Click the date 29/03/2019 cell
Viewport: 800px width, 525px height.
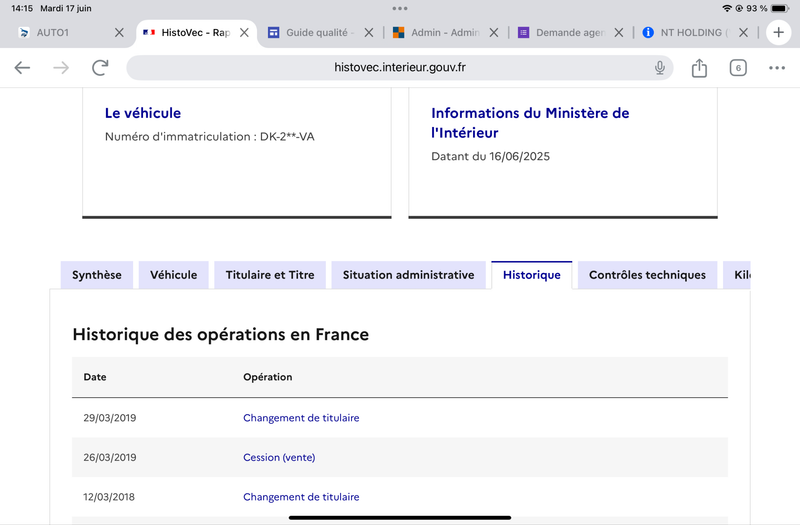[110, 418]
